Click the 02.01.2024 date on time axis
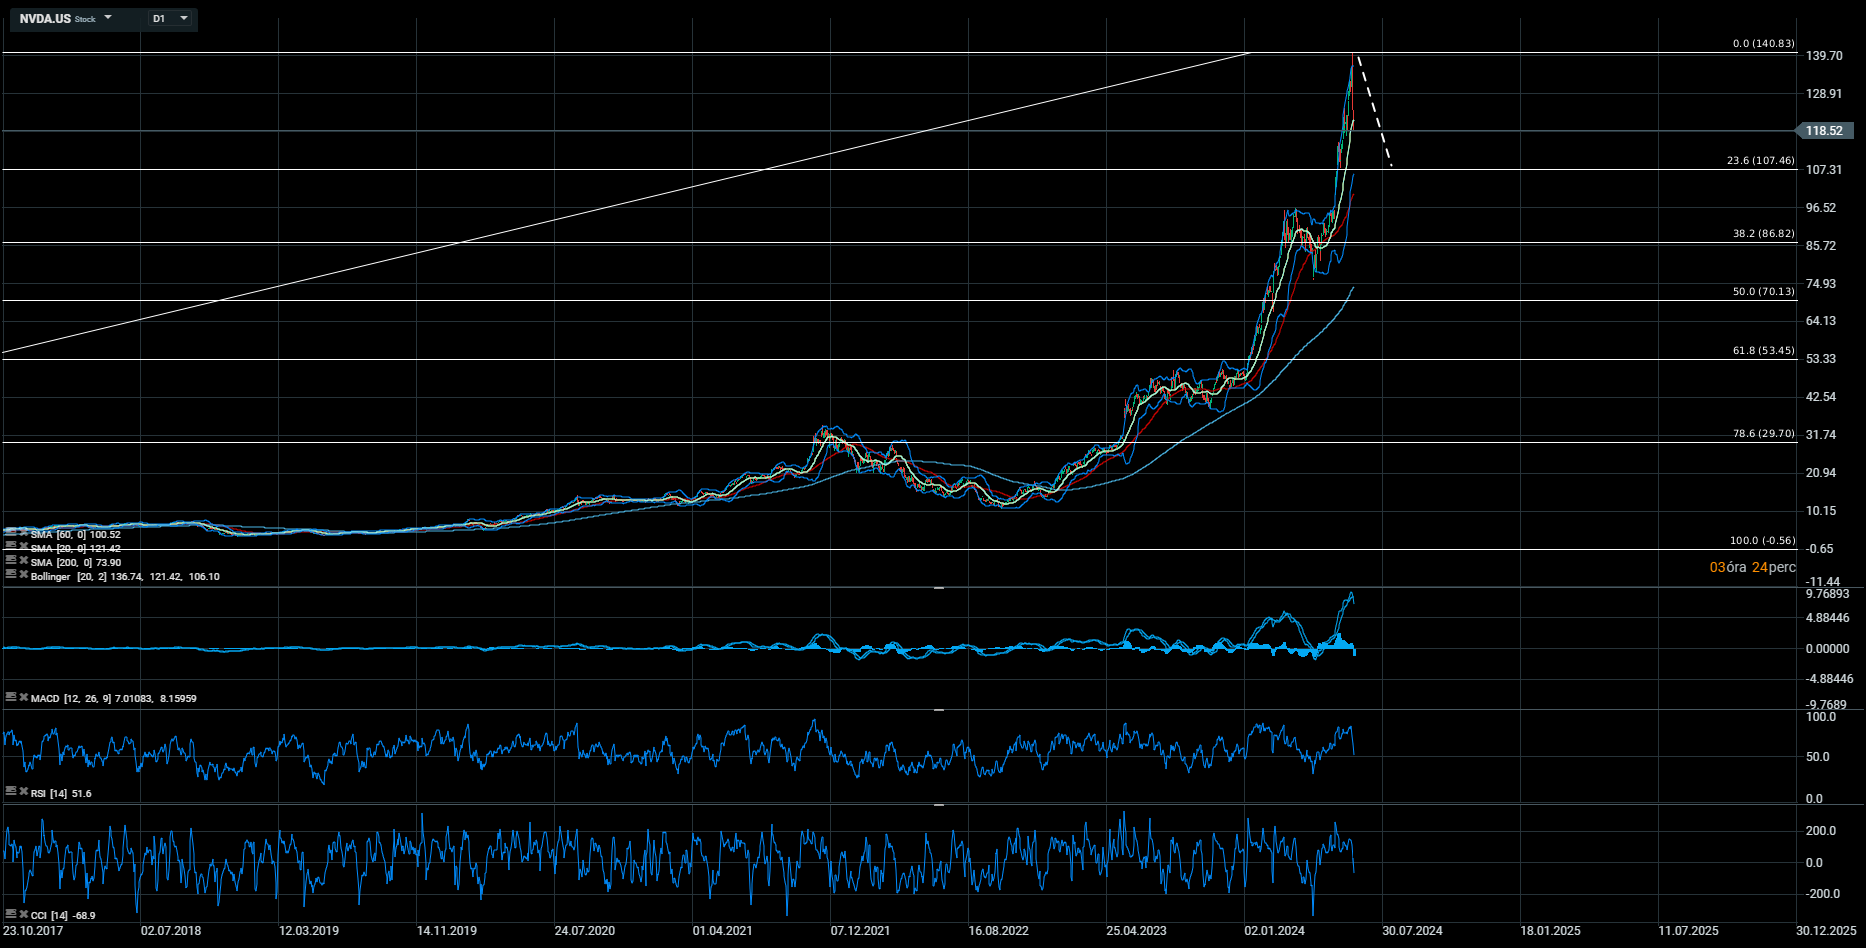The width and height of the screenshot is (1866, 948). point(1275,931)
